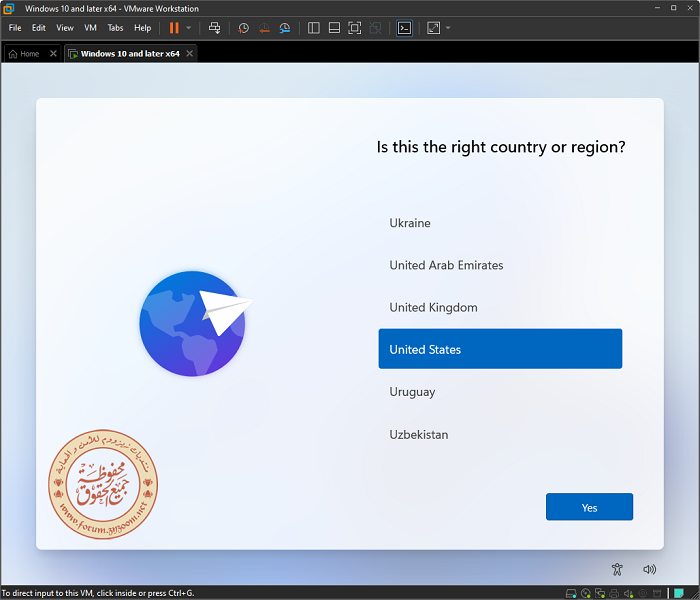This screenshot has height=600, width=700.
Task: Click the stretch guest display icon
Action: point(433,28)
